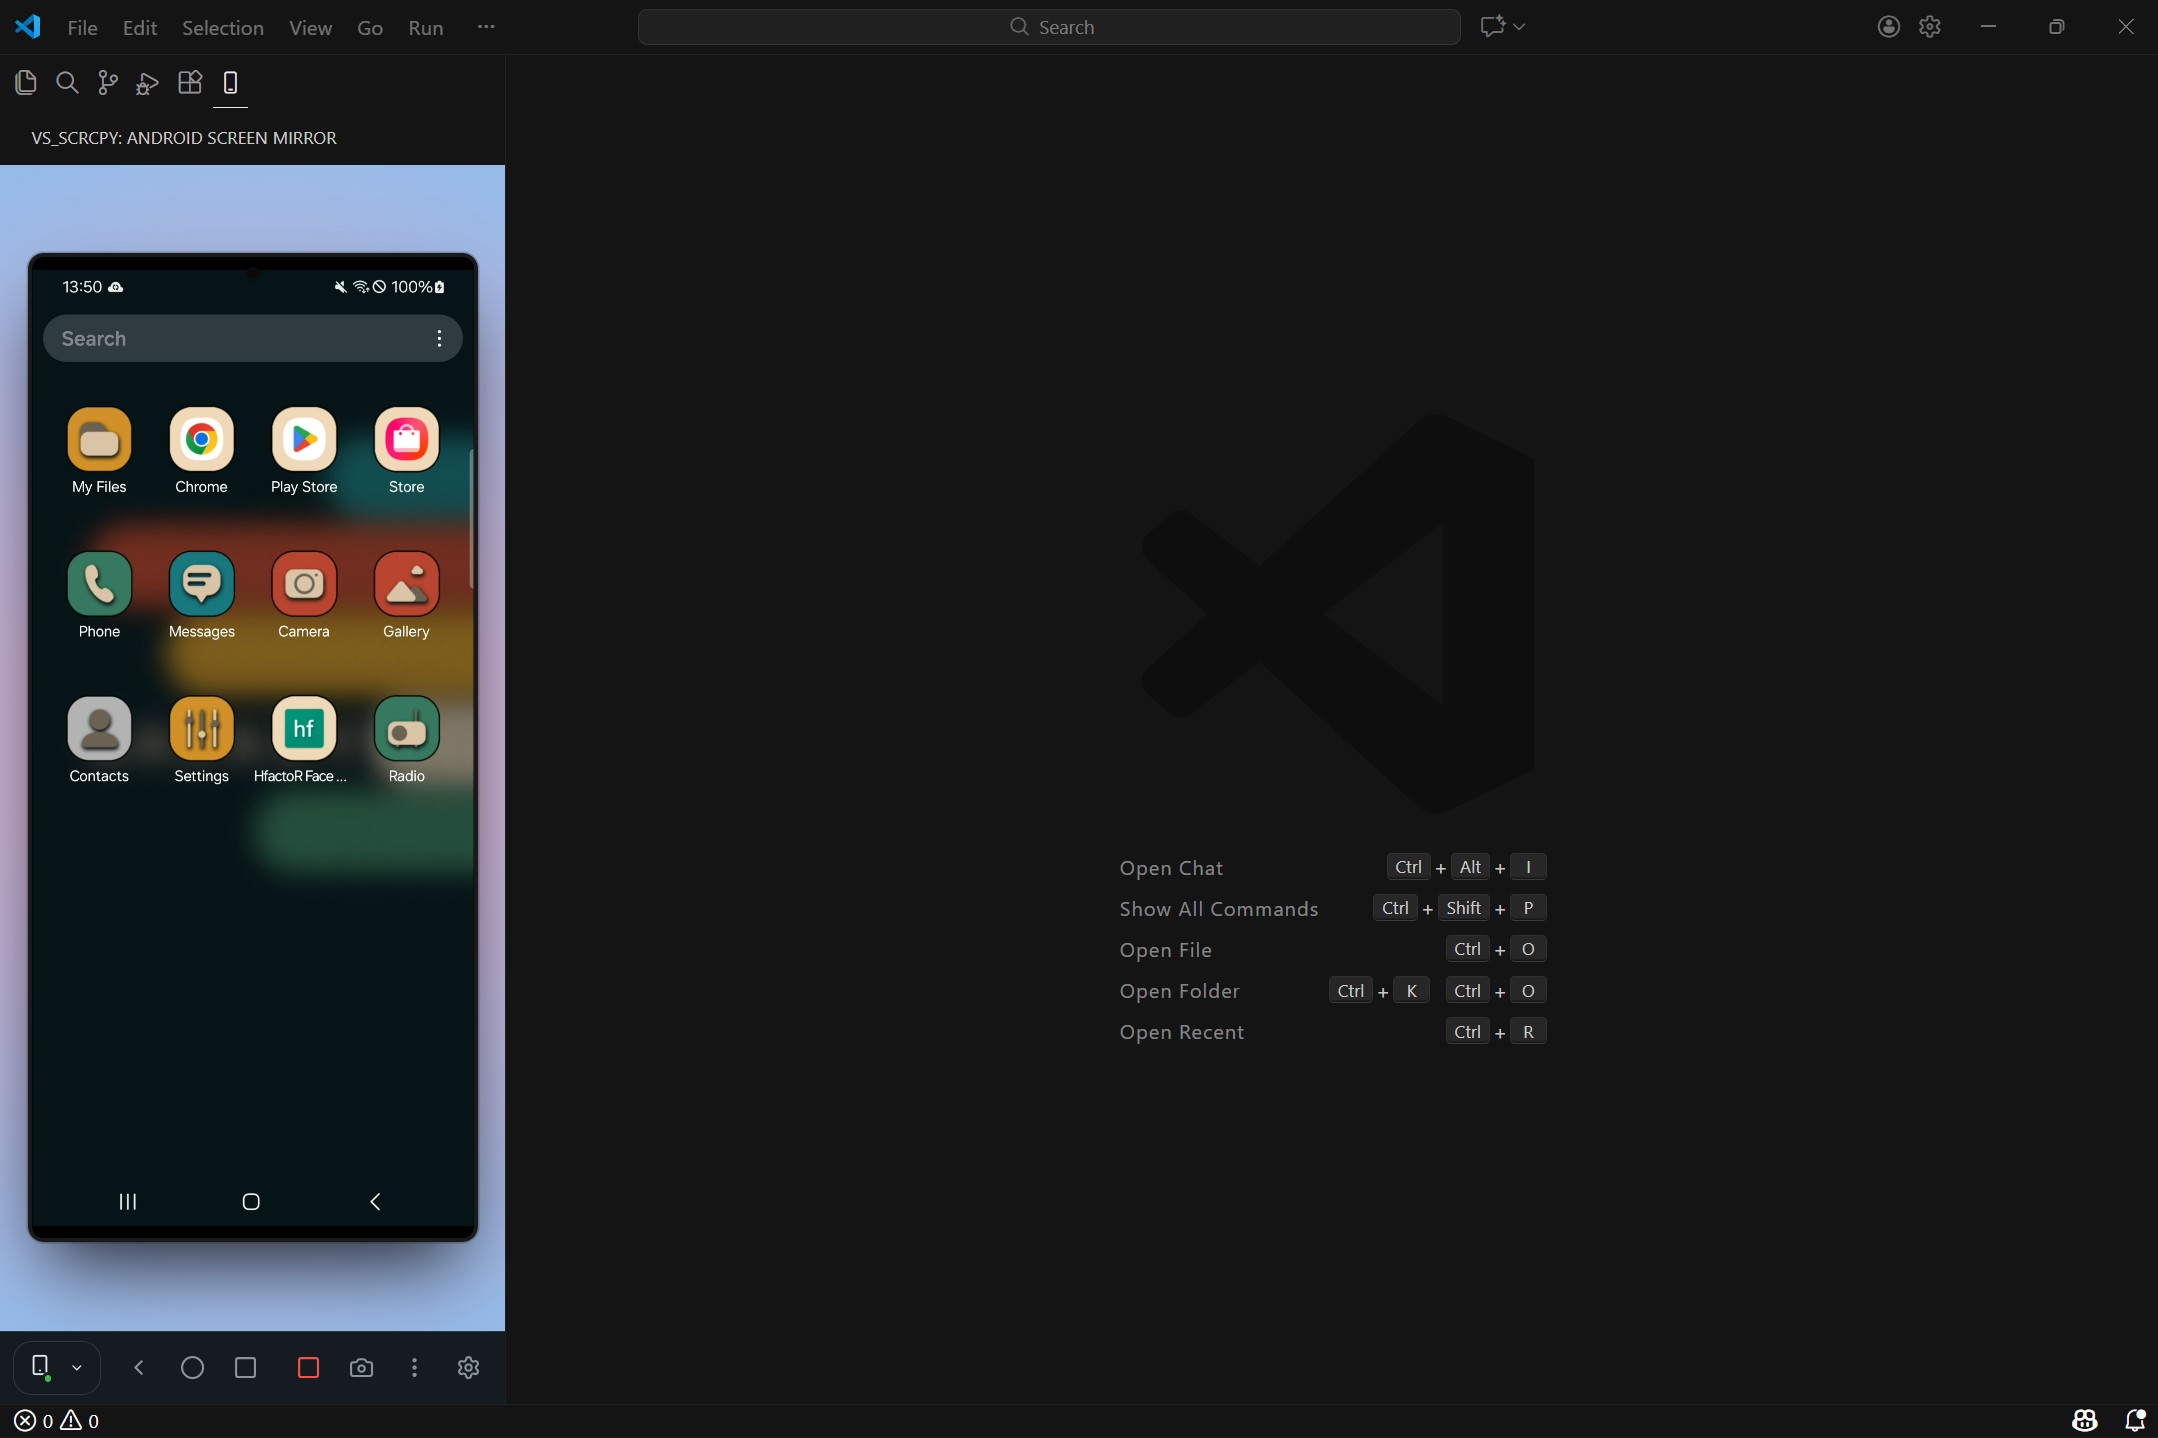
Task: Click the VS Code command center search box
Action: (x=1048, y=27)
